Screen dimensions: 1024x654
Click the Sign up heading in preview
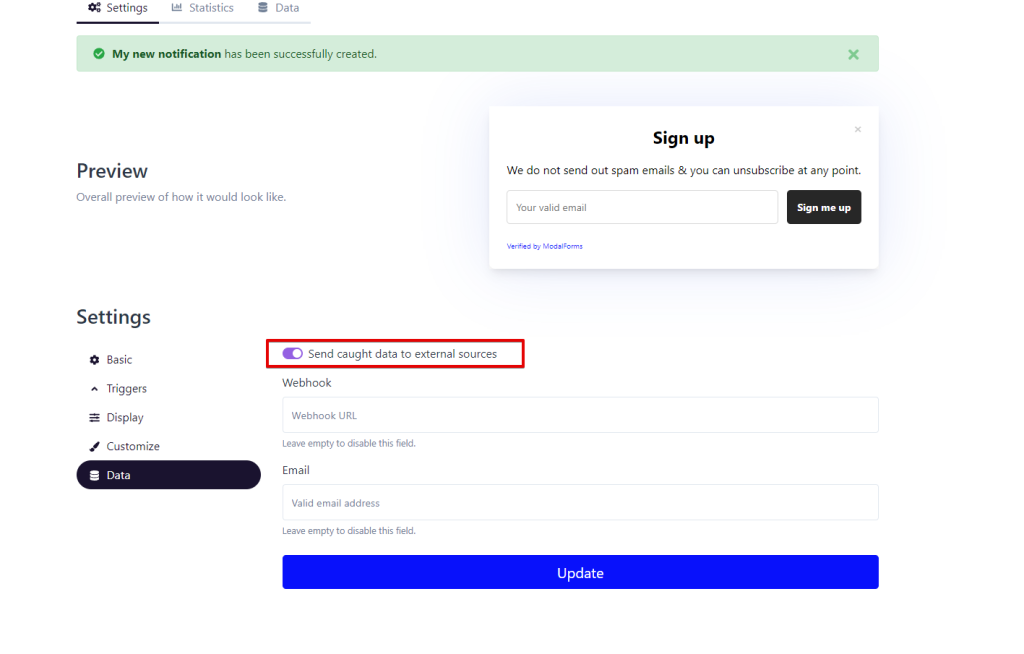coord(683,138)
